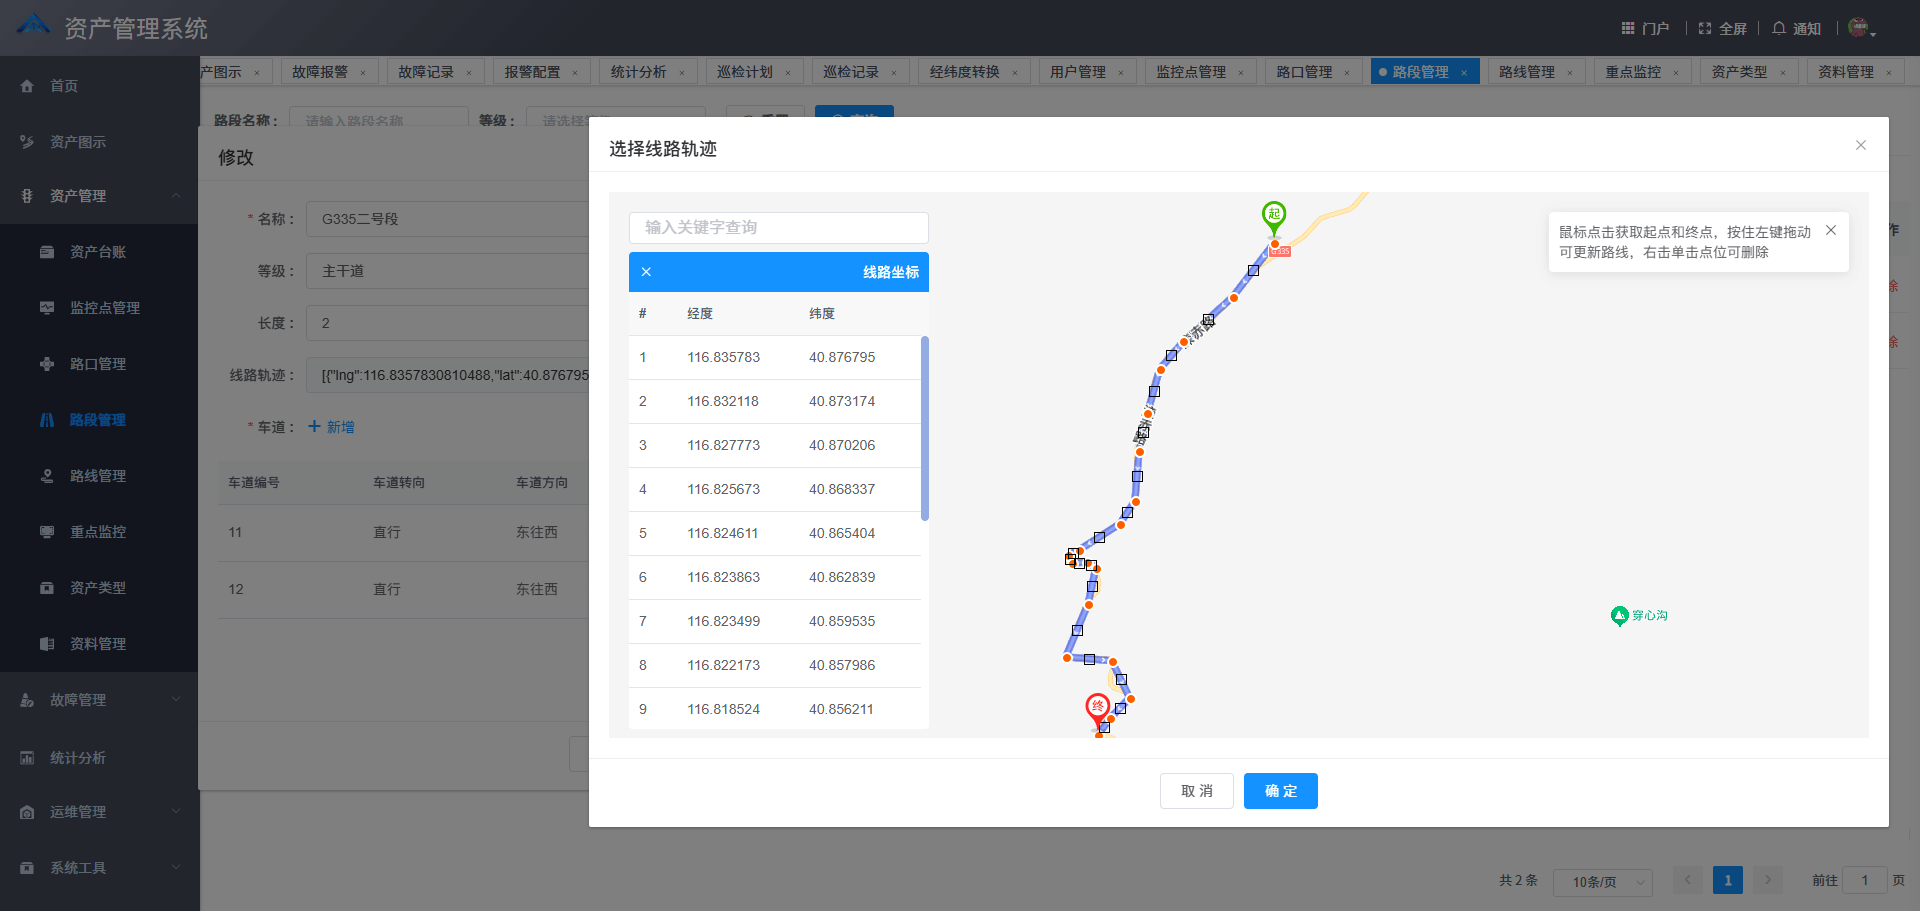Open user avatar menu in header
The height and width of the screenshot is (911, 1920).
(x=1859, y=28)
